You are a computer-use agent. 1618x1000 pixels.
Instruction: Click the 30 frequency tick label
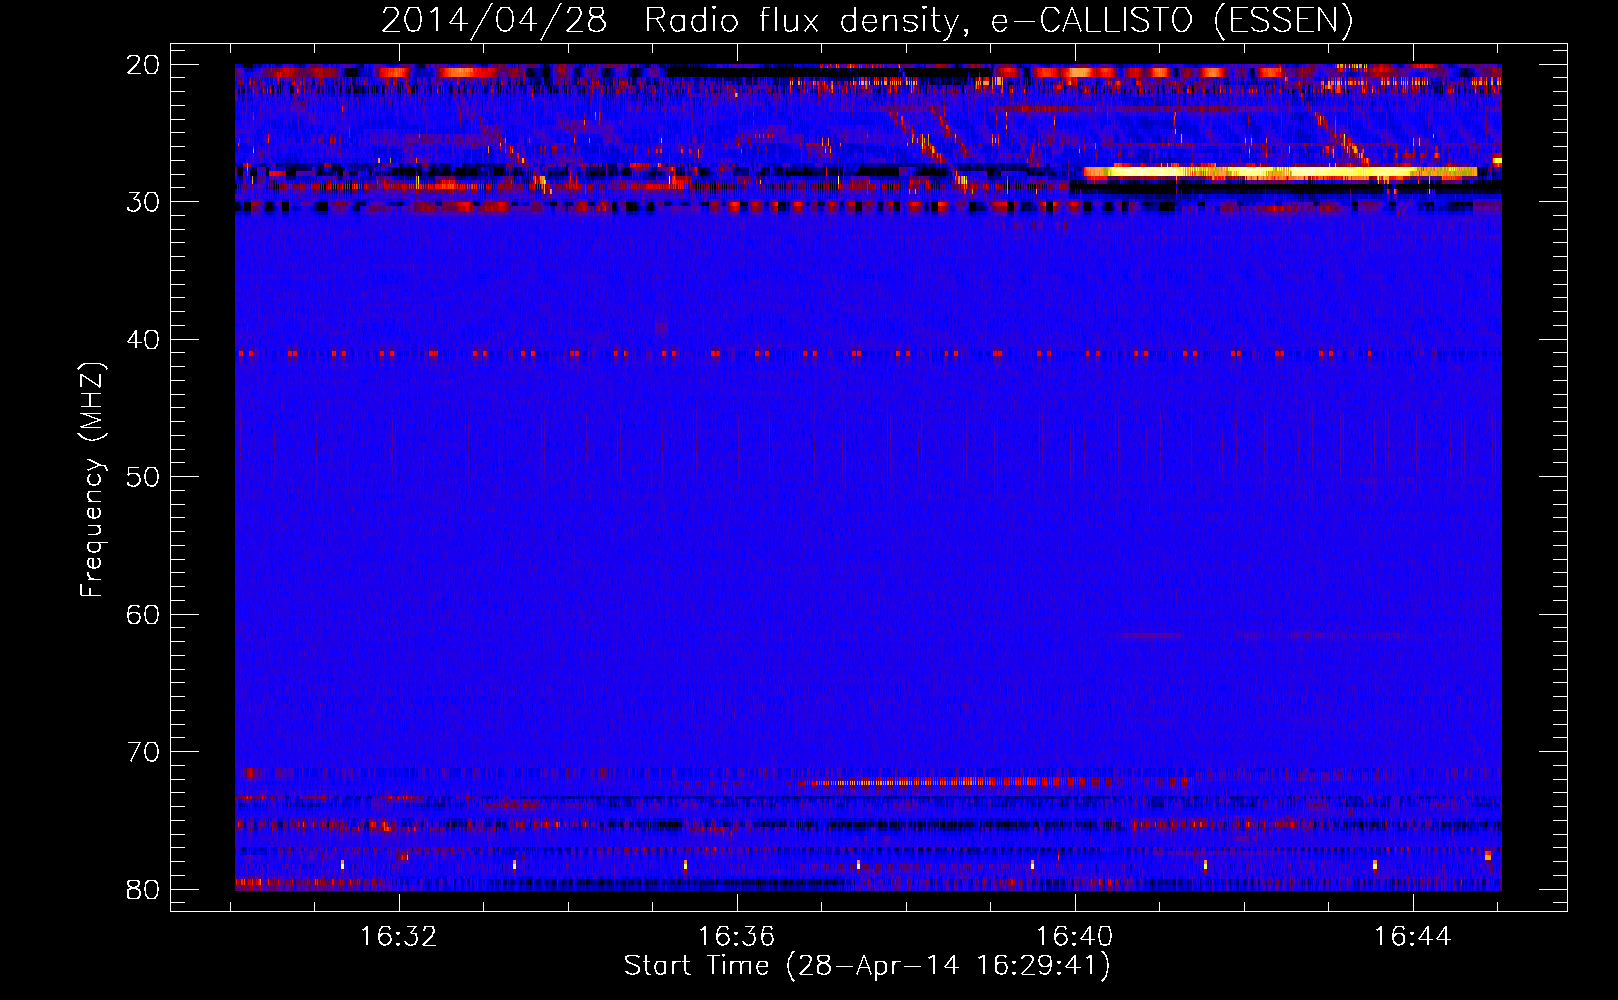(143, 202)
